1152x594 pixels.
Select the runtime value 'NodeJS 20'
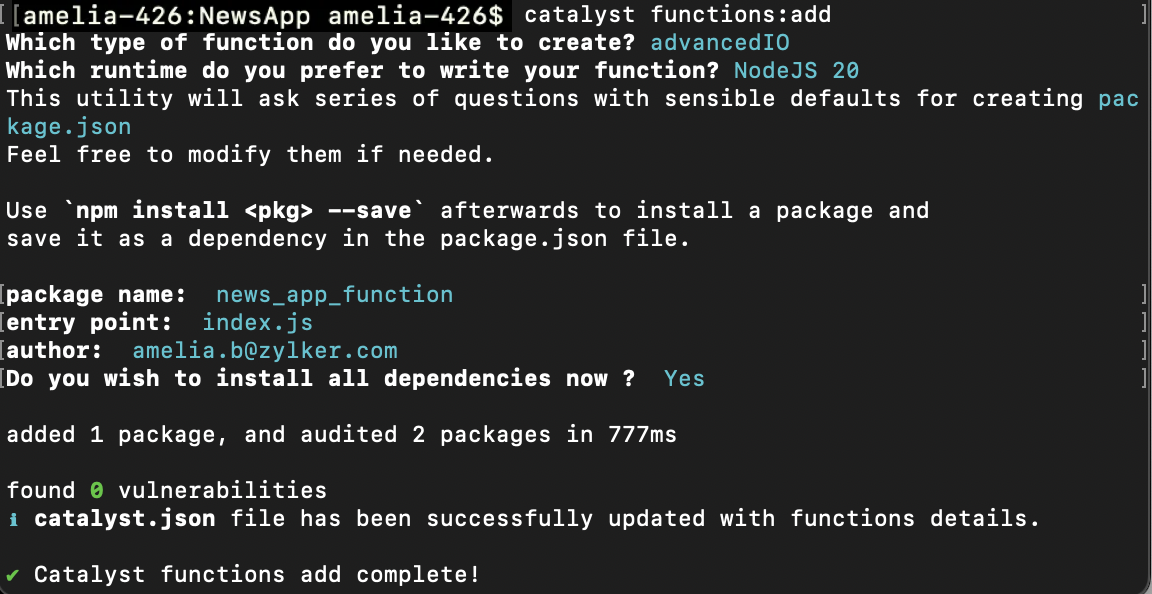796,71
